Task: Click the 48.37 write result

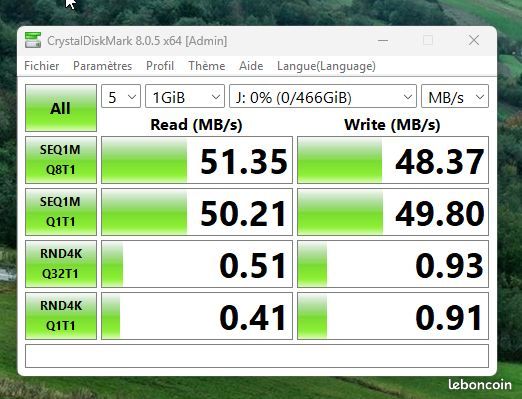Action: point(393,160)
